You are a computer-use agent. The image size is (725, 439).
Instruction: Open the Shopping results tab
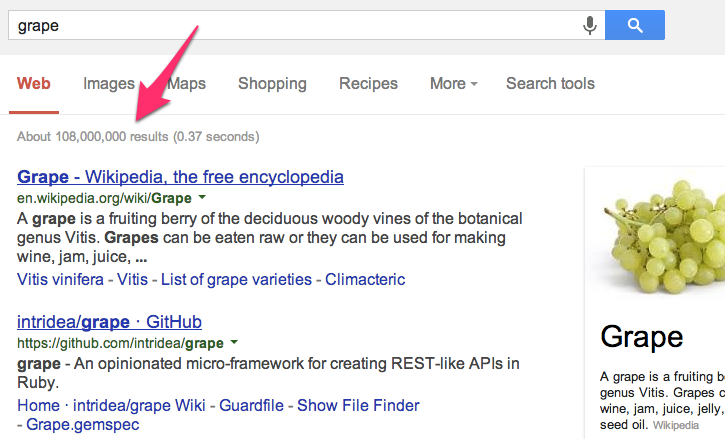[272, 84]
